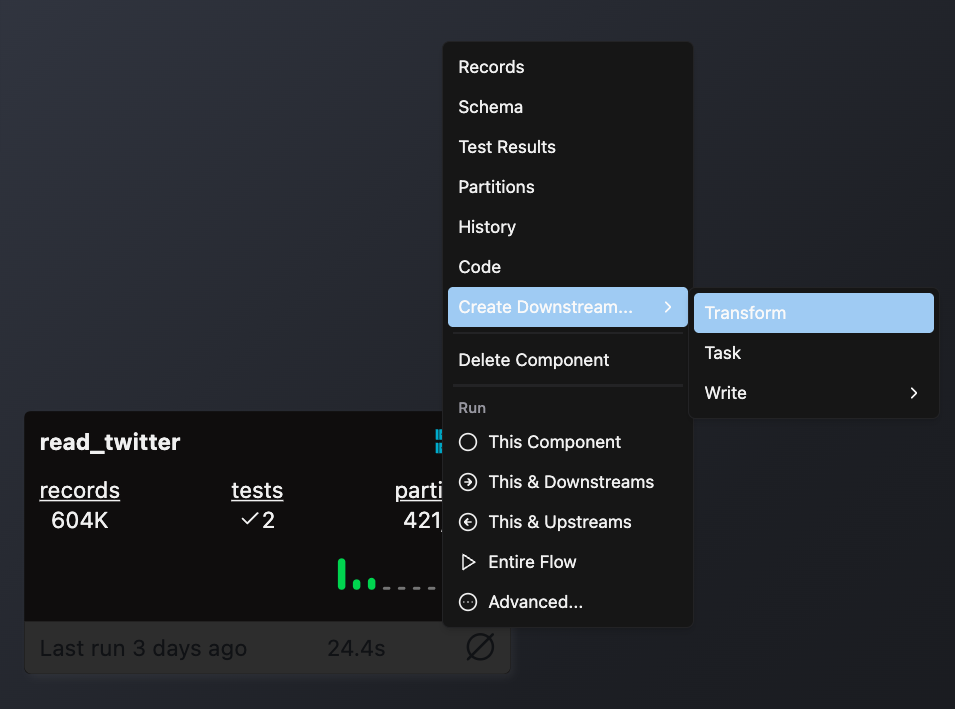Click the checkmark 2 tests value
Viewport: 955px width, 709px height.
tap(258, 520)
